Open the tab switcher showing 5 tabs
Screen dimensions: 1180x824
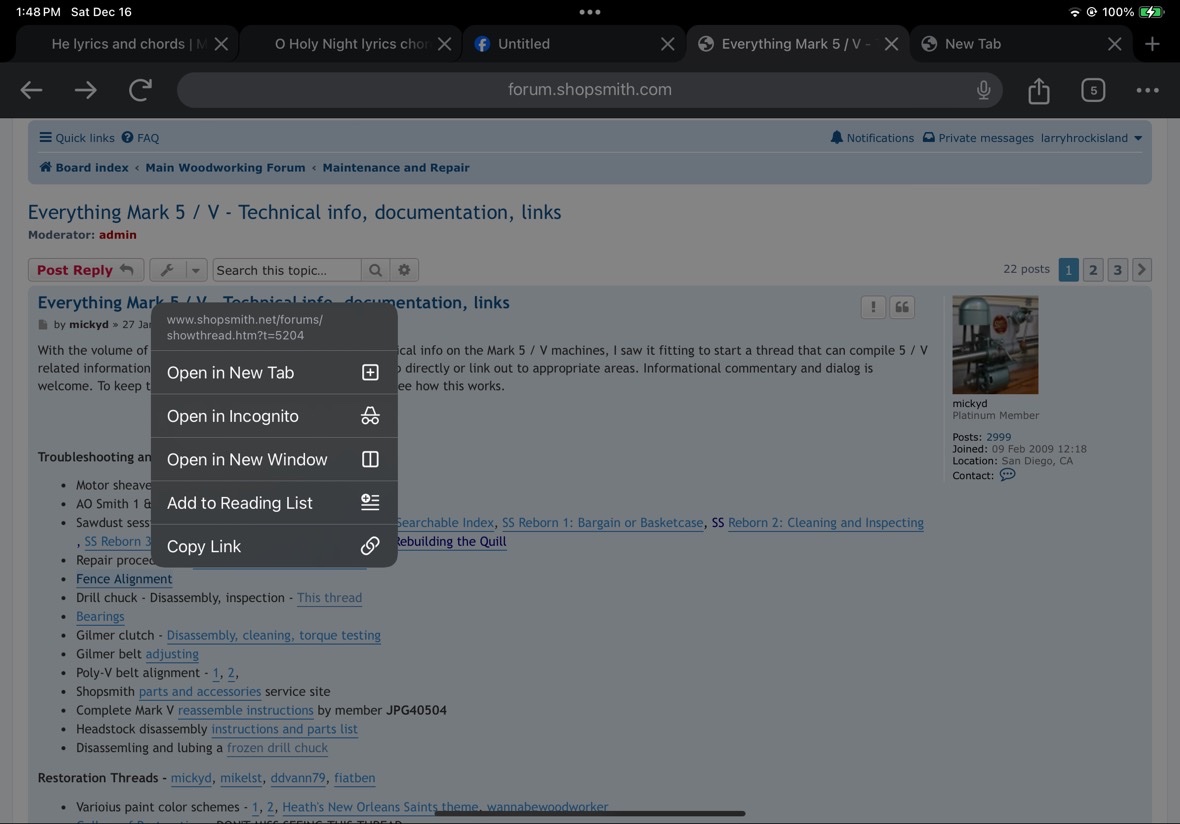point(1093,90)
